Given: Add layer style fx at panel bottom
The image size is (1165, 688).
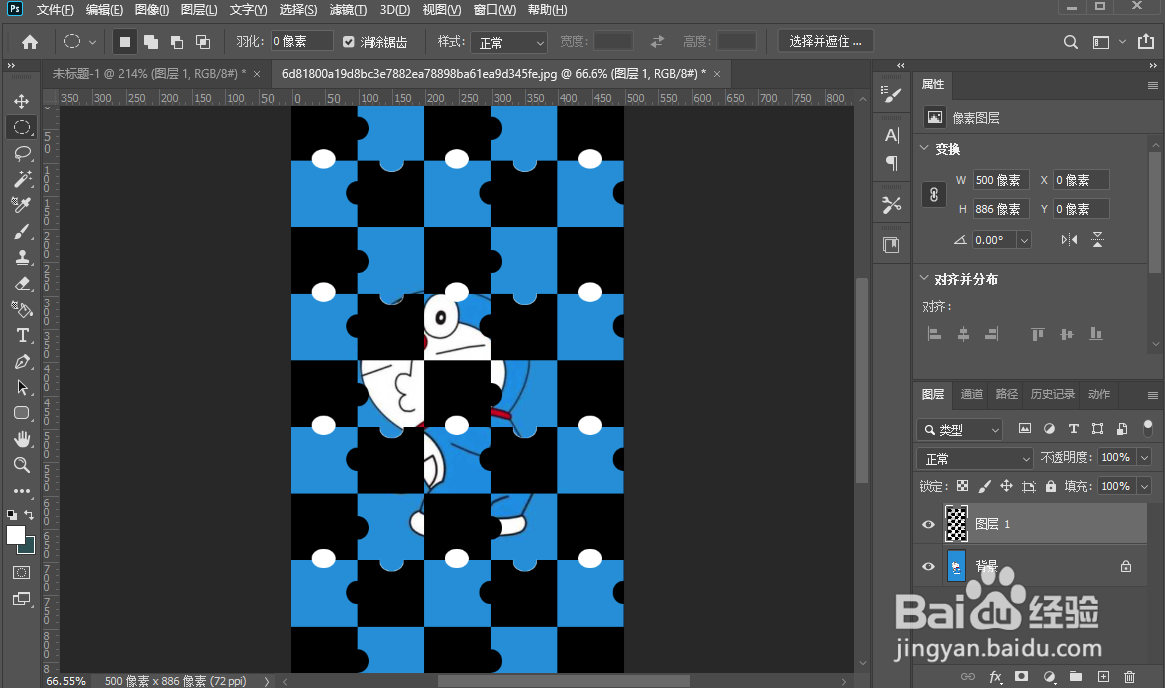Looking at the screenshot, I should (x=995, y=677).
